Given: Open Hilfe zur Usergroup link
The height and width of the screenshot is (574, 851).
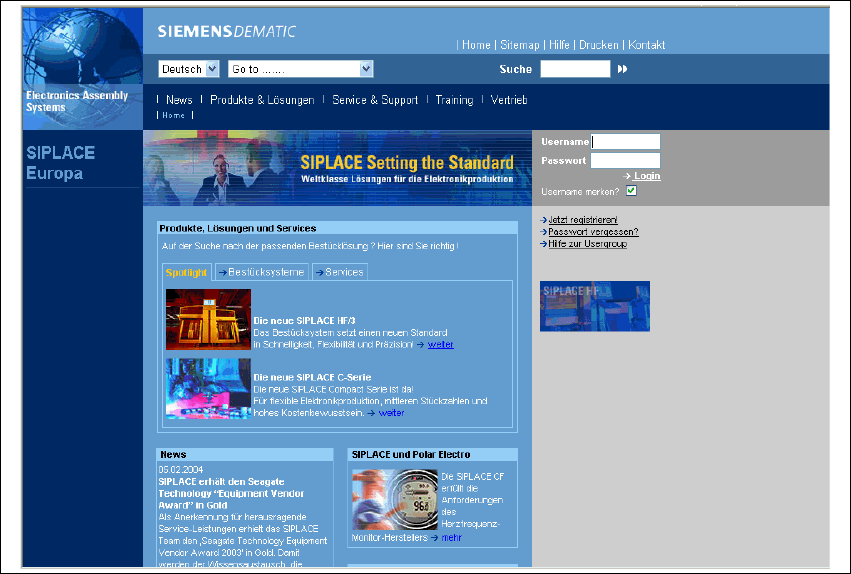Looking at the screenshot, I should 587,244.
